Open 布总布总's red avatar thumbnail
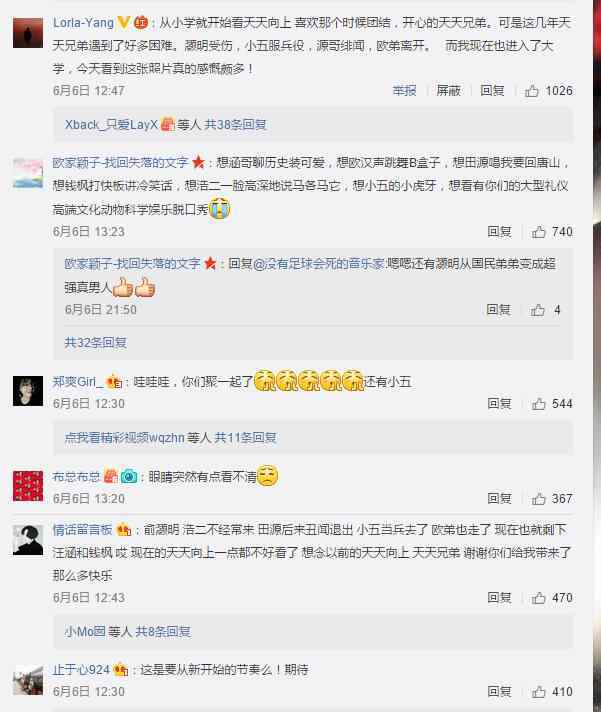Screen dimensions: 601x712 click(x=28, y=486)
